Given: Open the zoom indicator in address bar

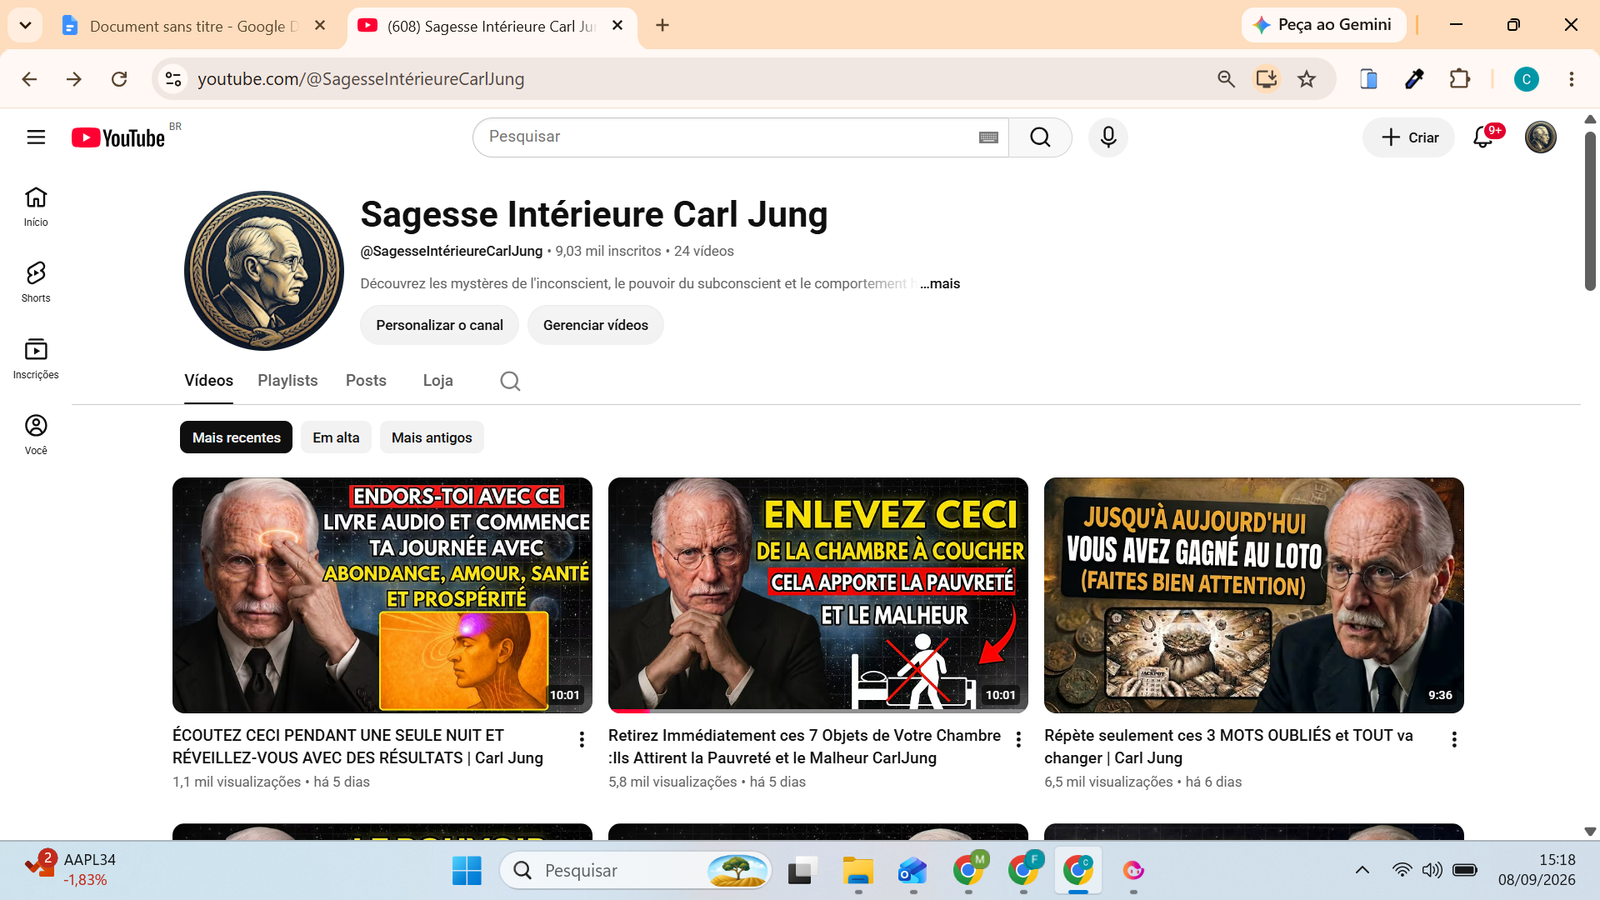Looking at the screenshot, I should click(1226, 79).
